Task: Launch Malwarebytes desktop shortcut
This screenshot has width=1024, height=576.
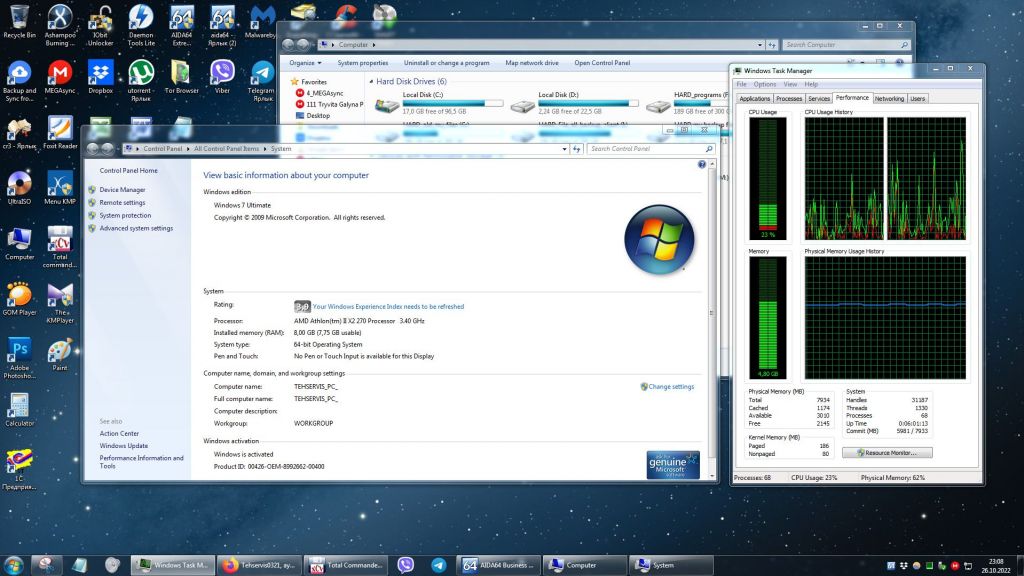Action: 261,22
